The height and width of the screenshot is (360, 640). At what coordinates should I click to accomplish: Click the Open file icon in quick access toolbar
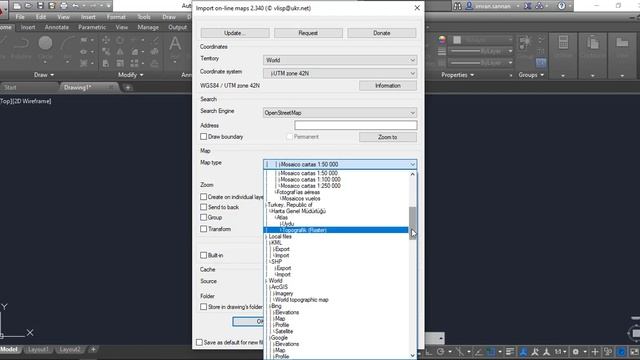[x=28, y=6]
